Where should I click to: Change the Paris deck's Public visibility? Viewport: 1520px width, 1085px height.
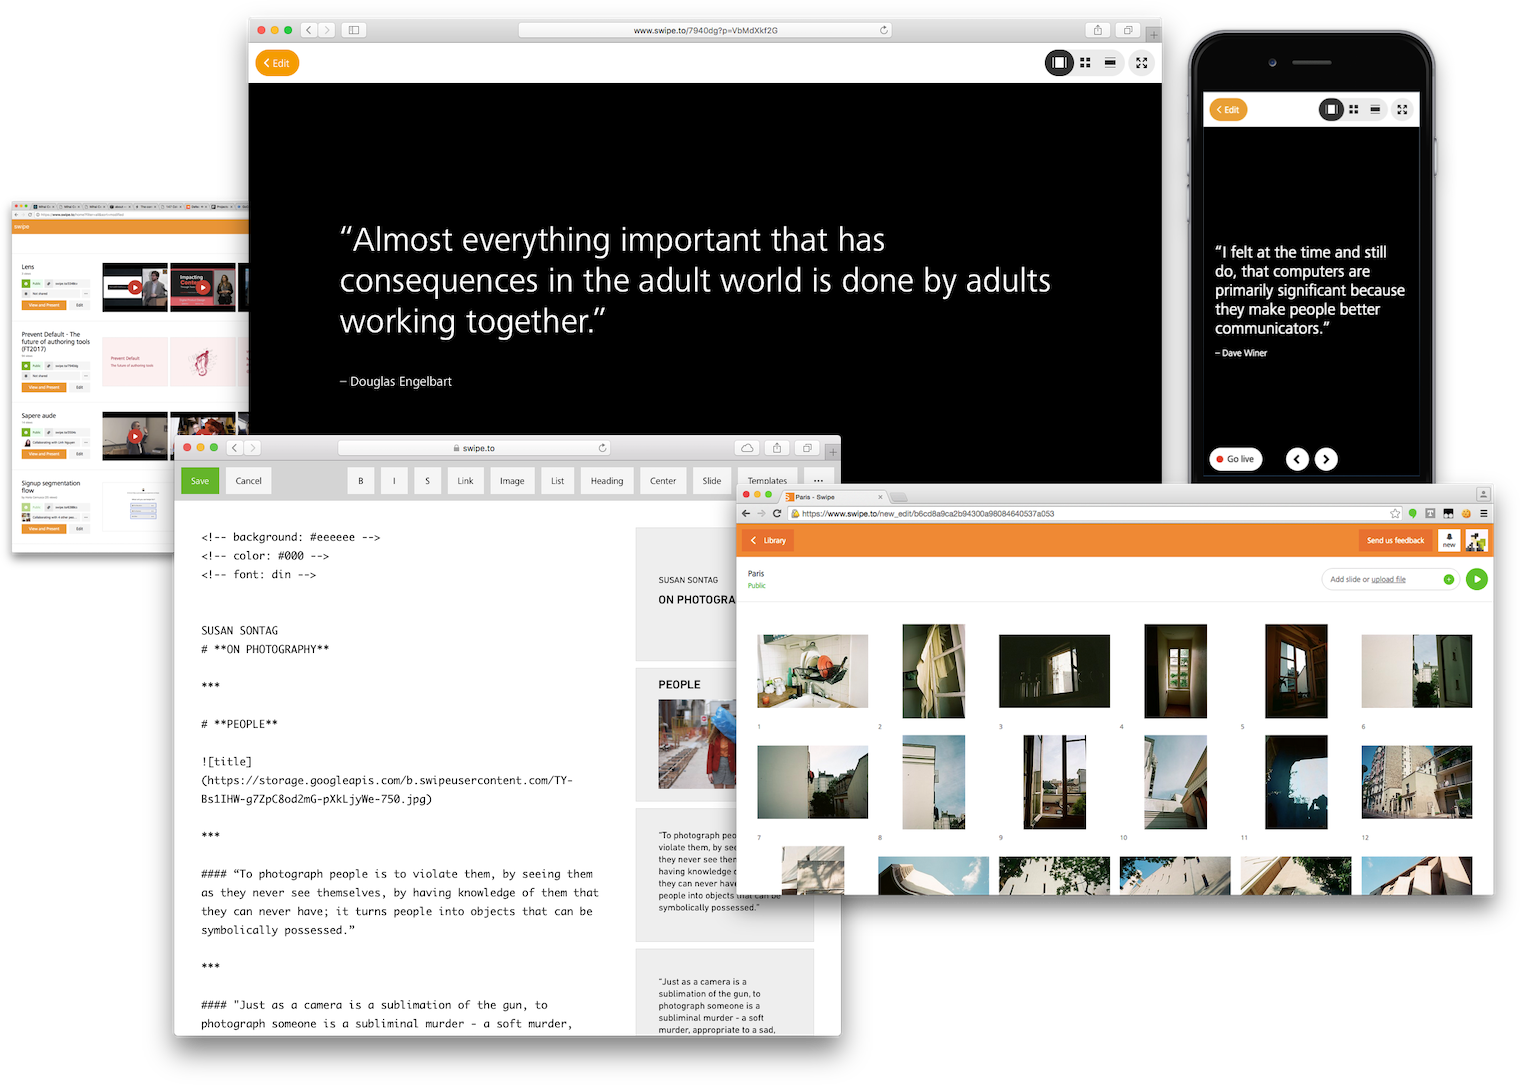tap(756, 586)
